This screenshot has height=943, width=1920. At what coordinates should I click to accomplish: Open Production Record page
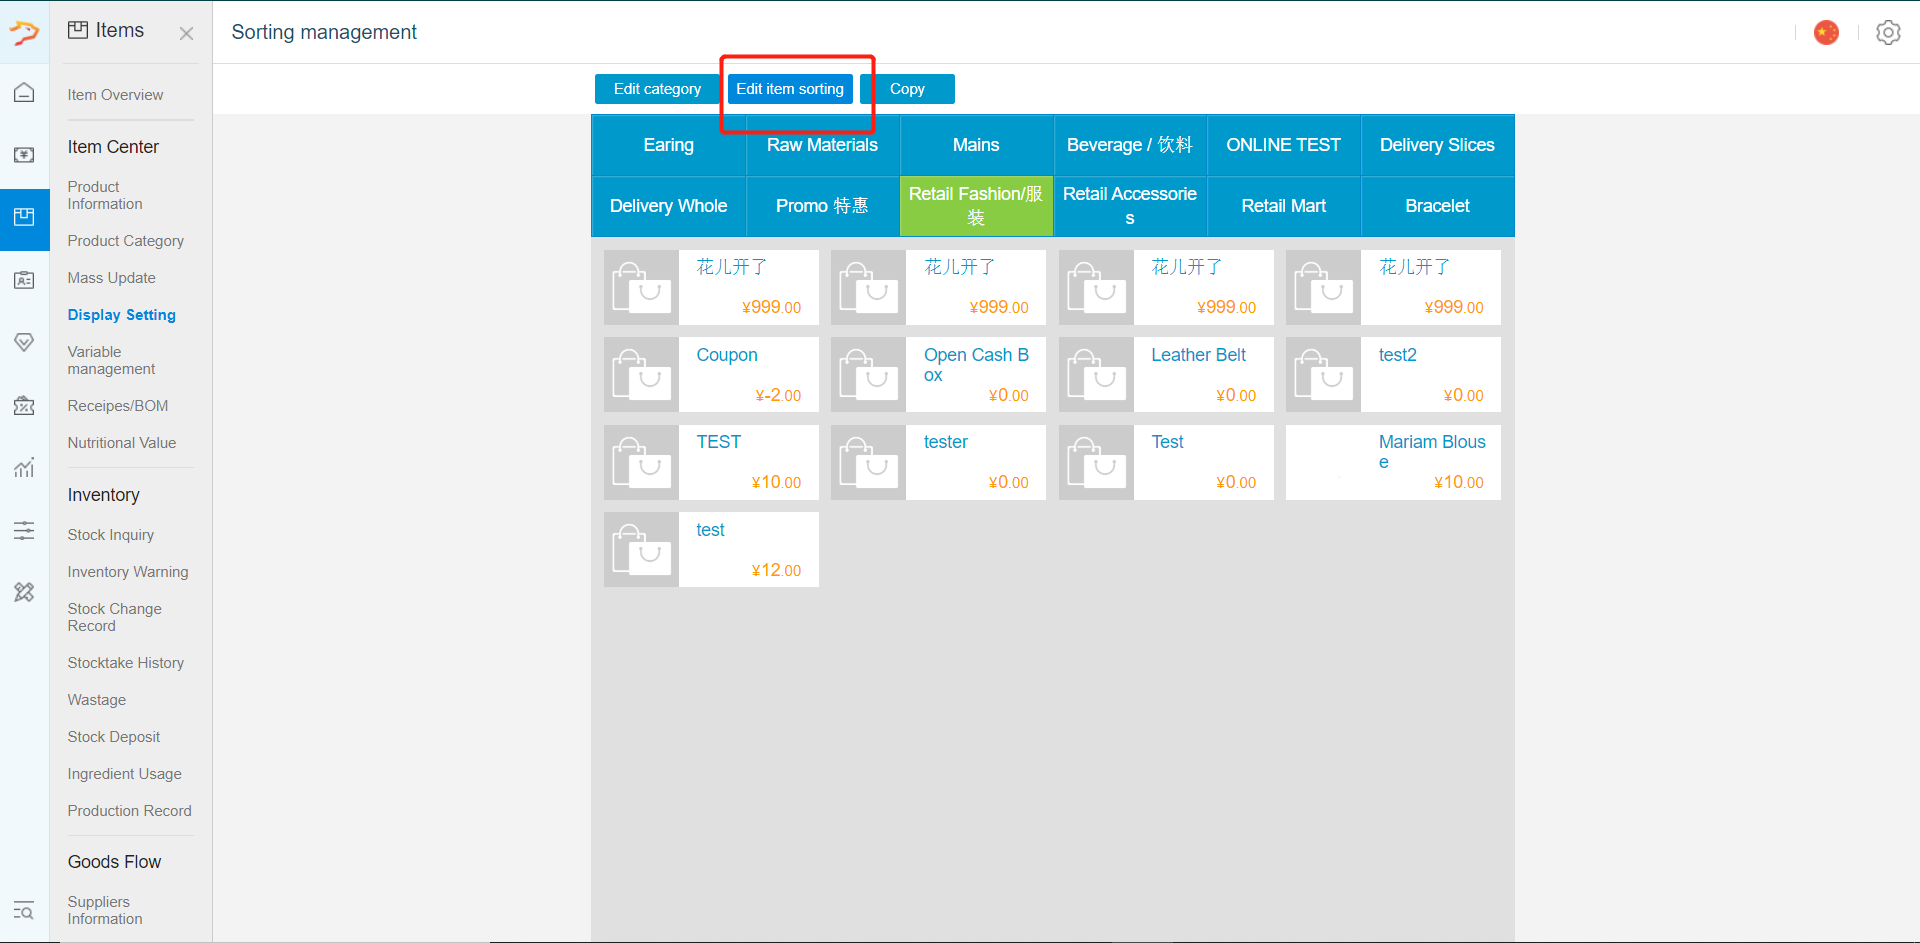[129, 811]
